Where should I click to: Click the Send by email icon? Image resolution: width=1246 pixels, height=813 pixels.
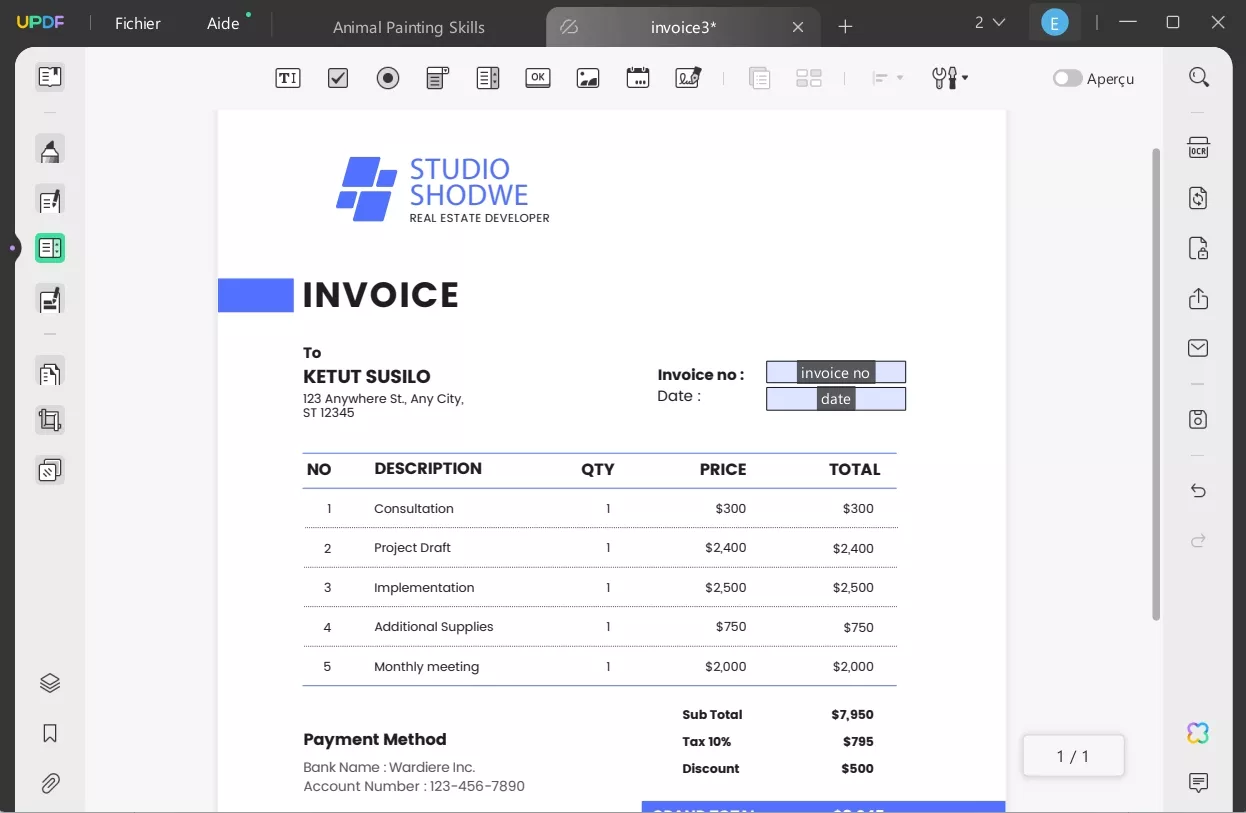(1198, 348)
